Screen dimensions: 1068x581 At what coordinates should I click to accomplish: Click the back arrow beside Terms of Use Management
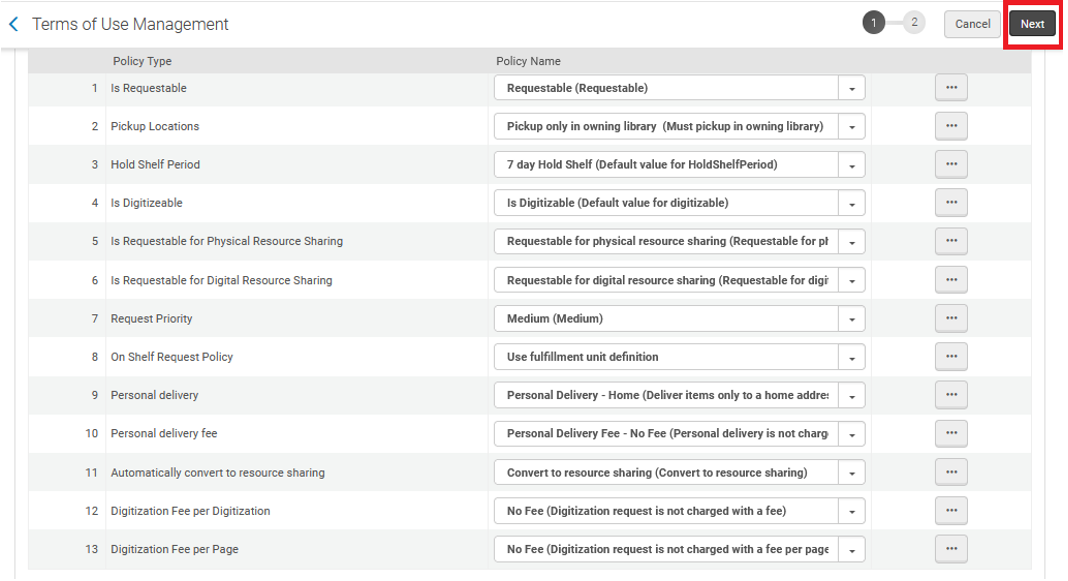click(14, 24)
